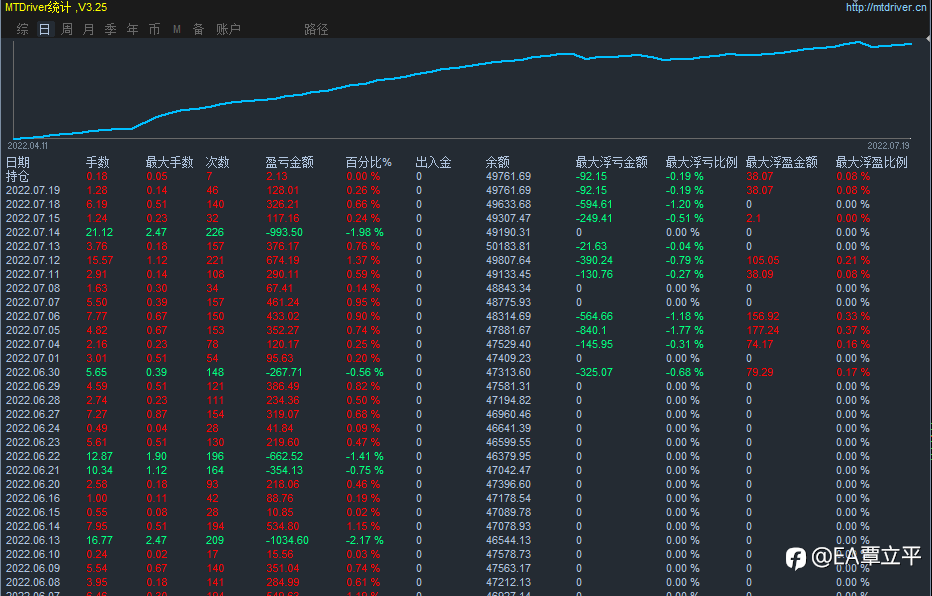Click the 2022.07.19 chart end date

coord(888,146)
